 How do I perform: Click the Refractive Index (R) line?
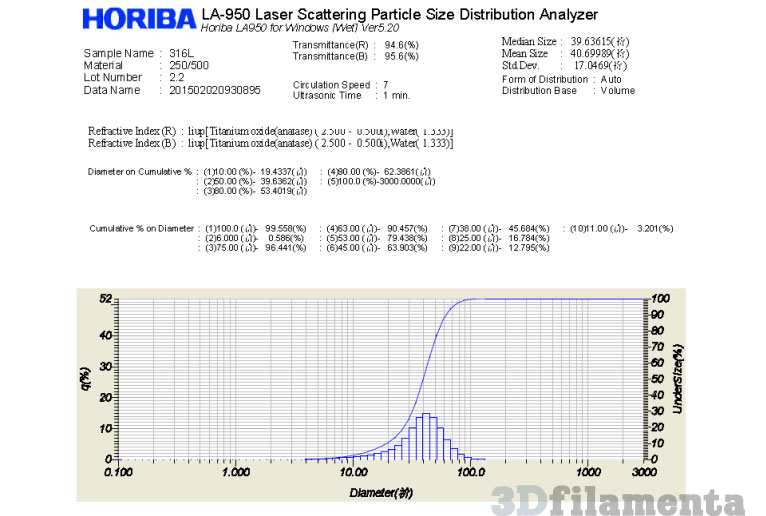[x=270, y=131]
